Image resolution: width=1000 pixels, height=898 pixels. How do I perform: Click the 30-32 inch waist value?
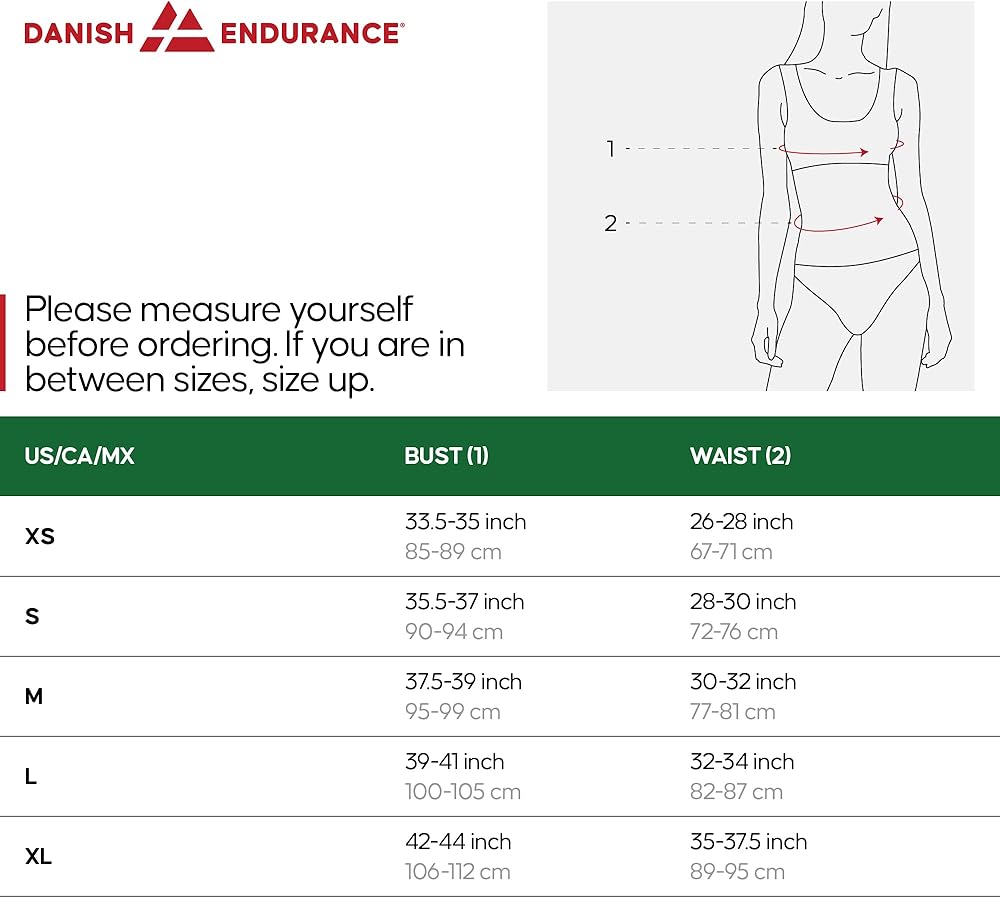click(x=743, y=682)
